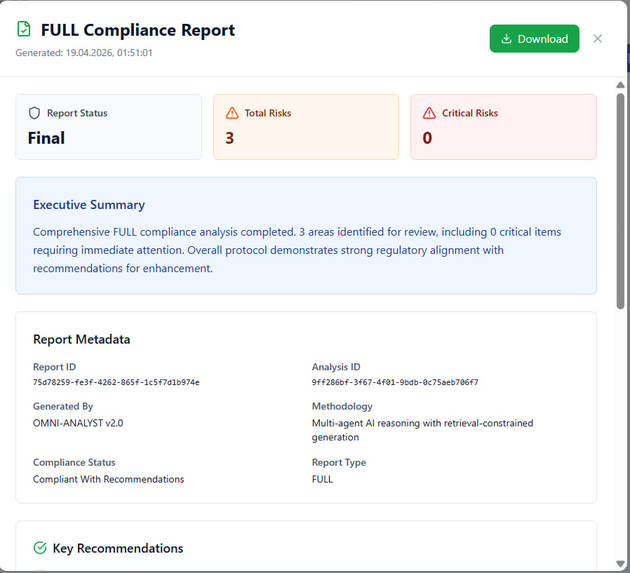
Task: Click the orange warning icon in Total Risks
Action: pos(232,113)
